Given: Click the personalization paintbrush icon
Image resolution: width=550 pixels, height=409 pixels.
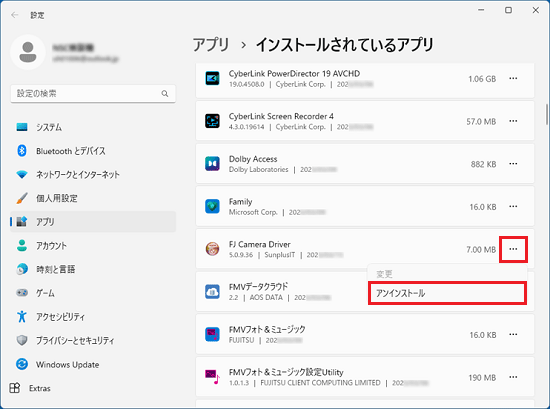Looking at the screenshot, I should [22, 198].
